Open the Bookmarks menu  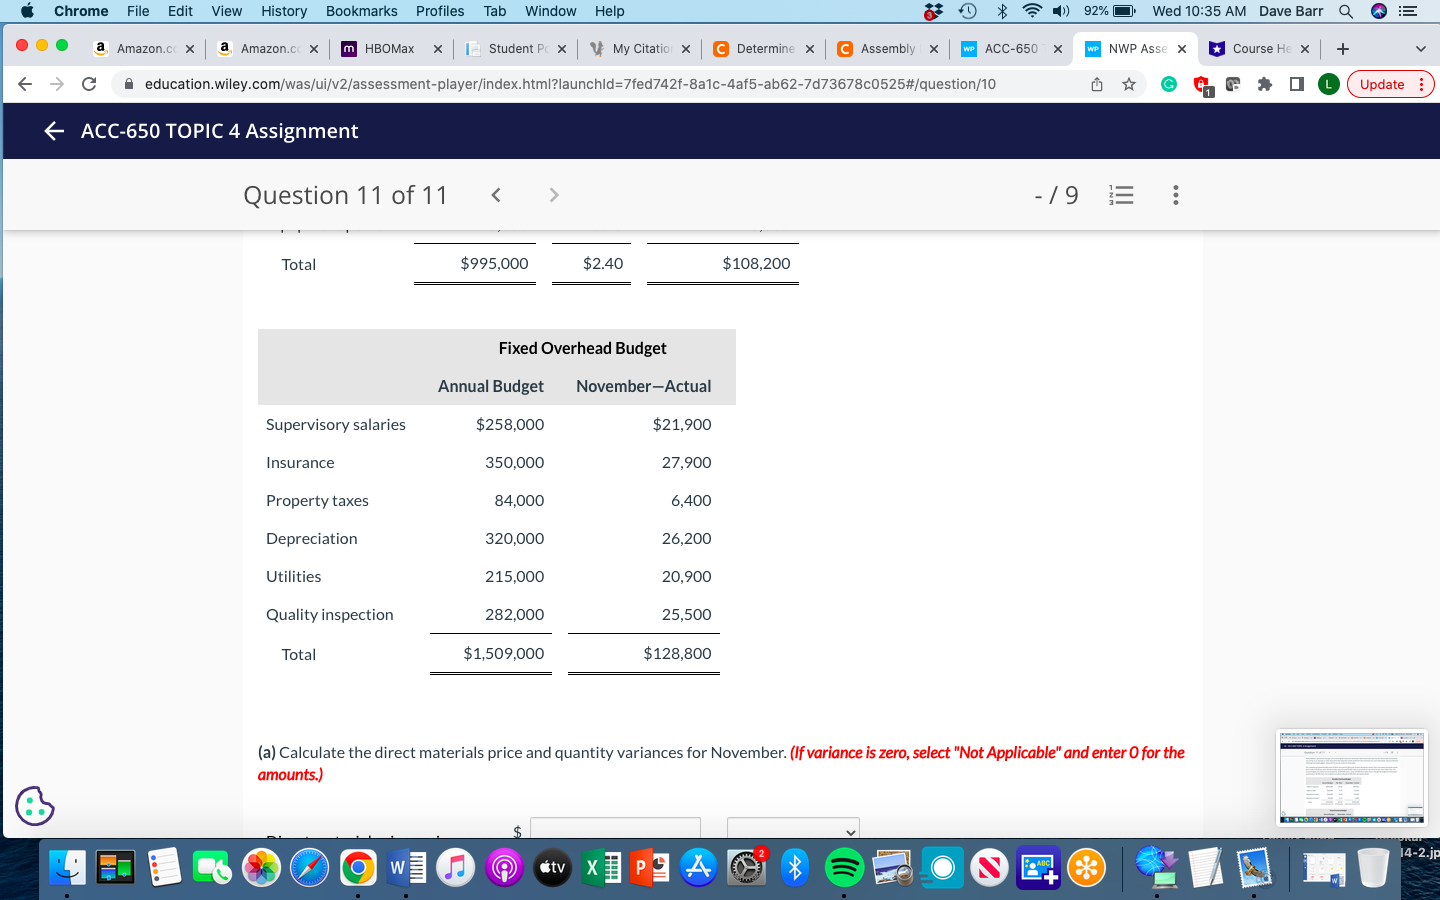click(361, 11)
